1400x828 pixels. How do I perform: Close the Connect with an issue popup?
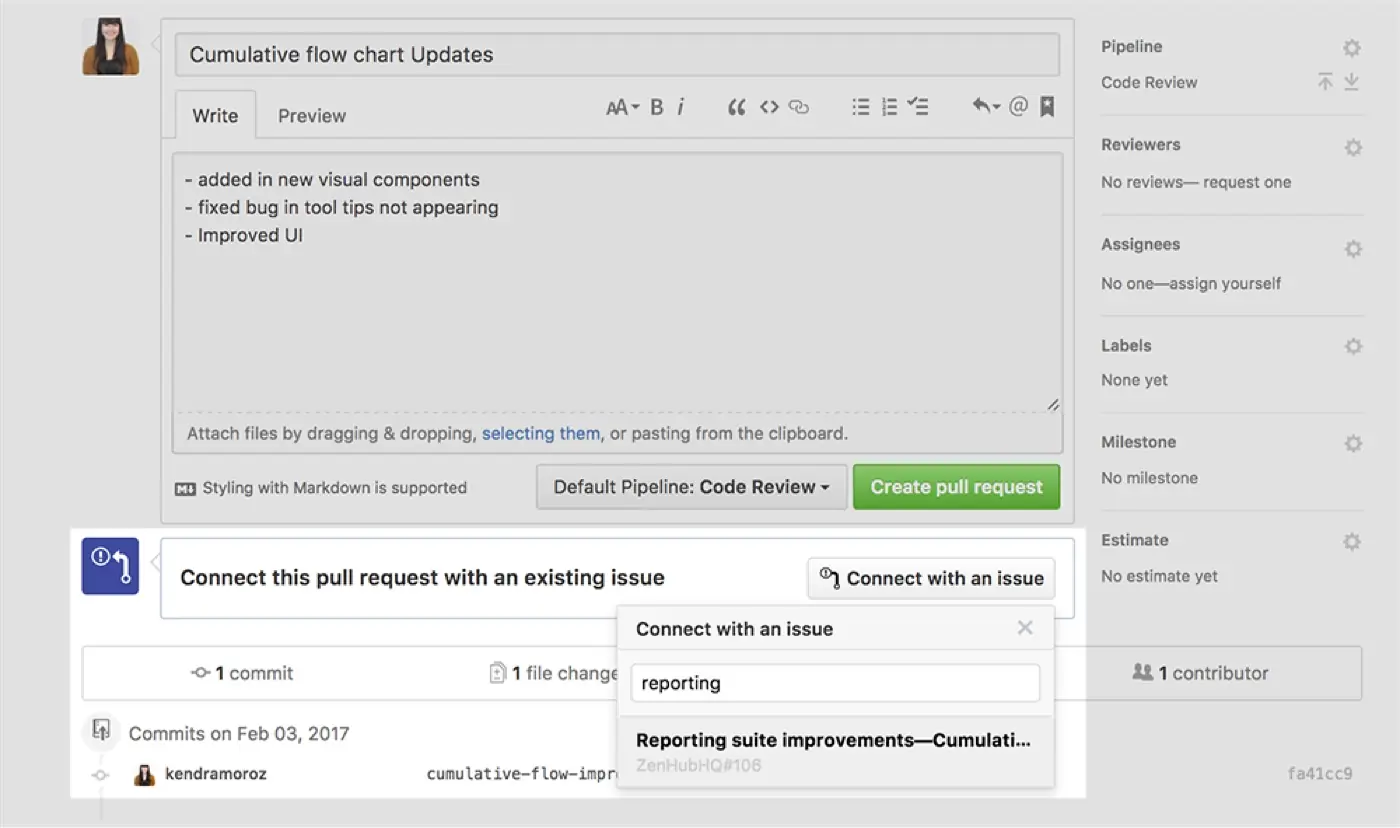pyautogui.click(x=1025, y=628)
